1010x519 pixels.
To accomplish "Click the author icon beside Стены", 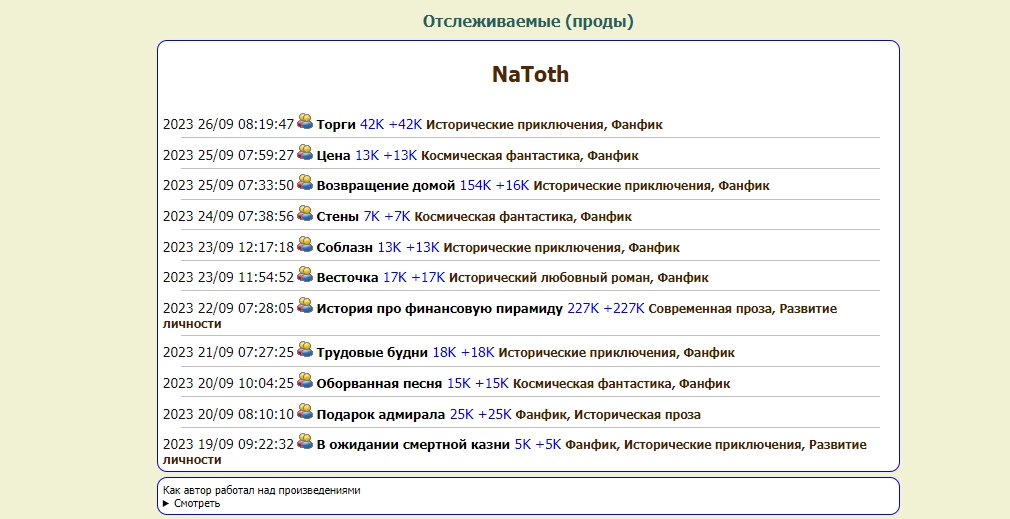I will click(x=305, y=213).
